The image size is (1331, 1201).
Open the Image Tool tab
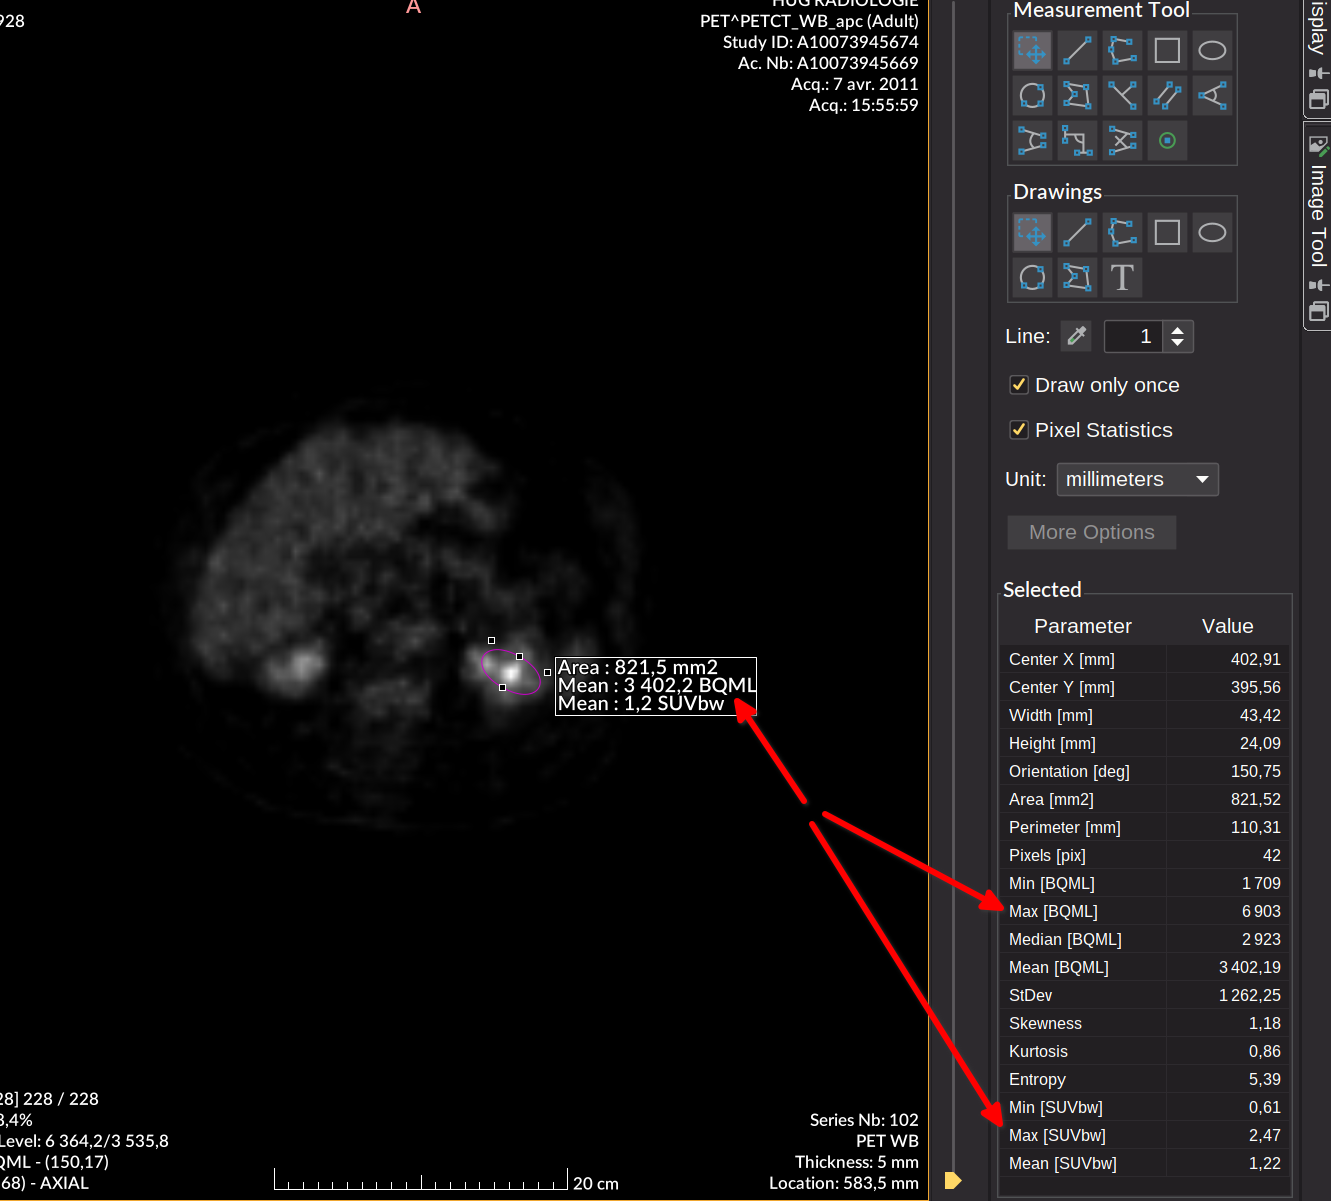1318,200
